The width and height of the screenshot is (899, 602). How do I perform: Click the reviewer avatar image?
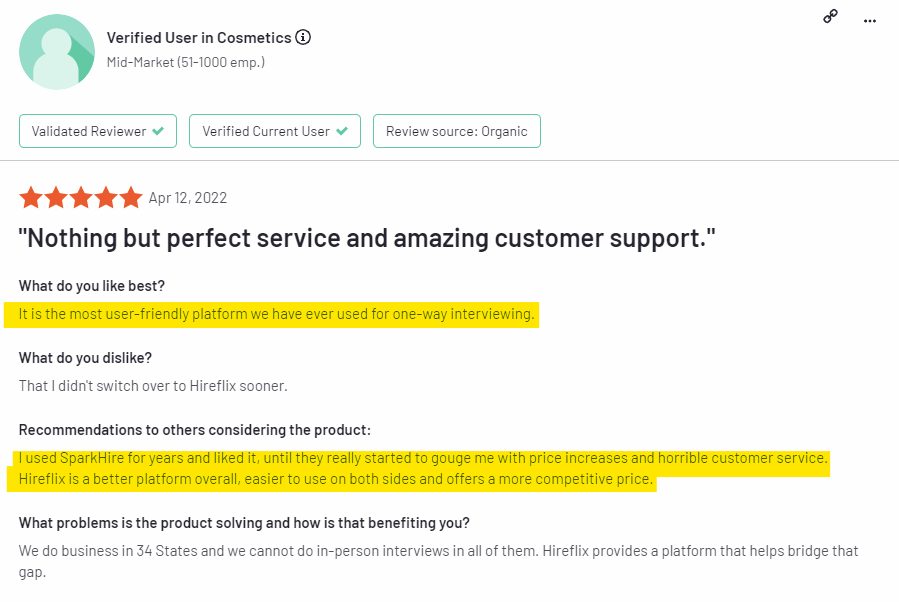pyautogui.click(x=57, y=52)
